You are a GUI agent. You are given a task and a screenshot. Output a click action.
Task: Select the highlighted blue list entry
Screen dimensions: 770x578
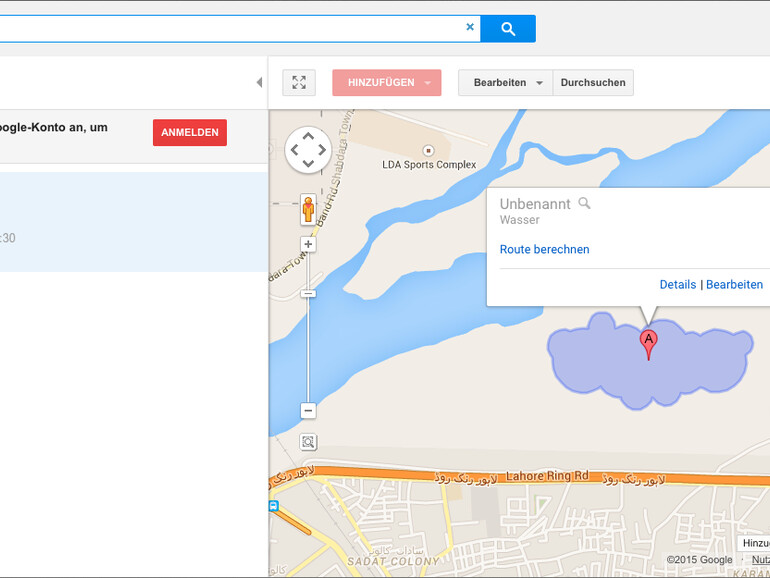pyautogui.click(x=134, y=222)
